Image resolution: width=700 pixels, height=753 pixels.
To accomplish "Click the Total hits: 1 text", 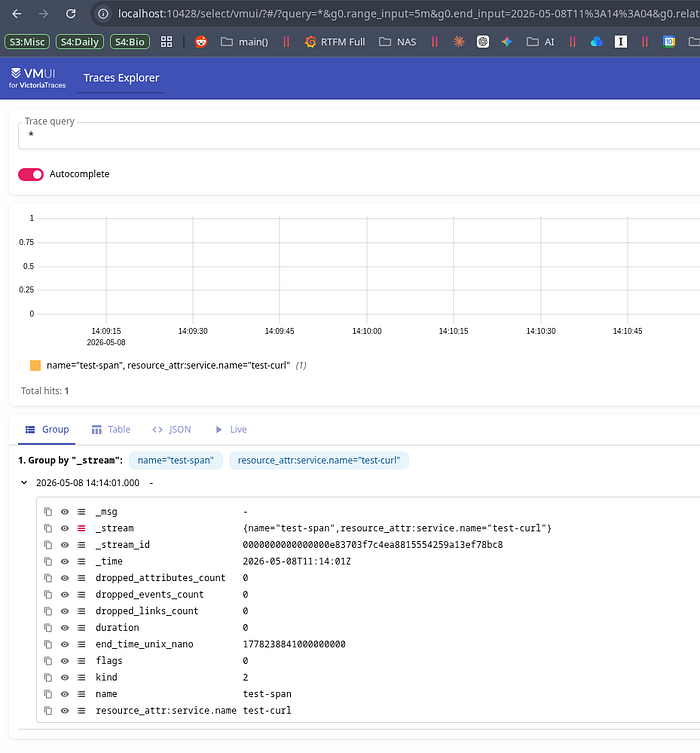I will coord(45,391).
